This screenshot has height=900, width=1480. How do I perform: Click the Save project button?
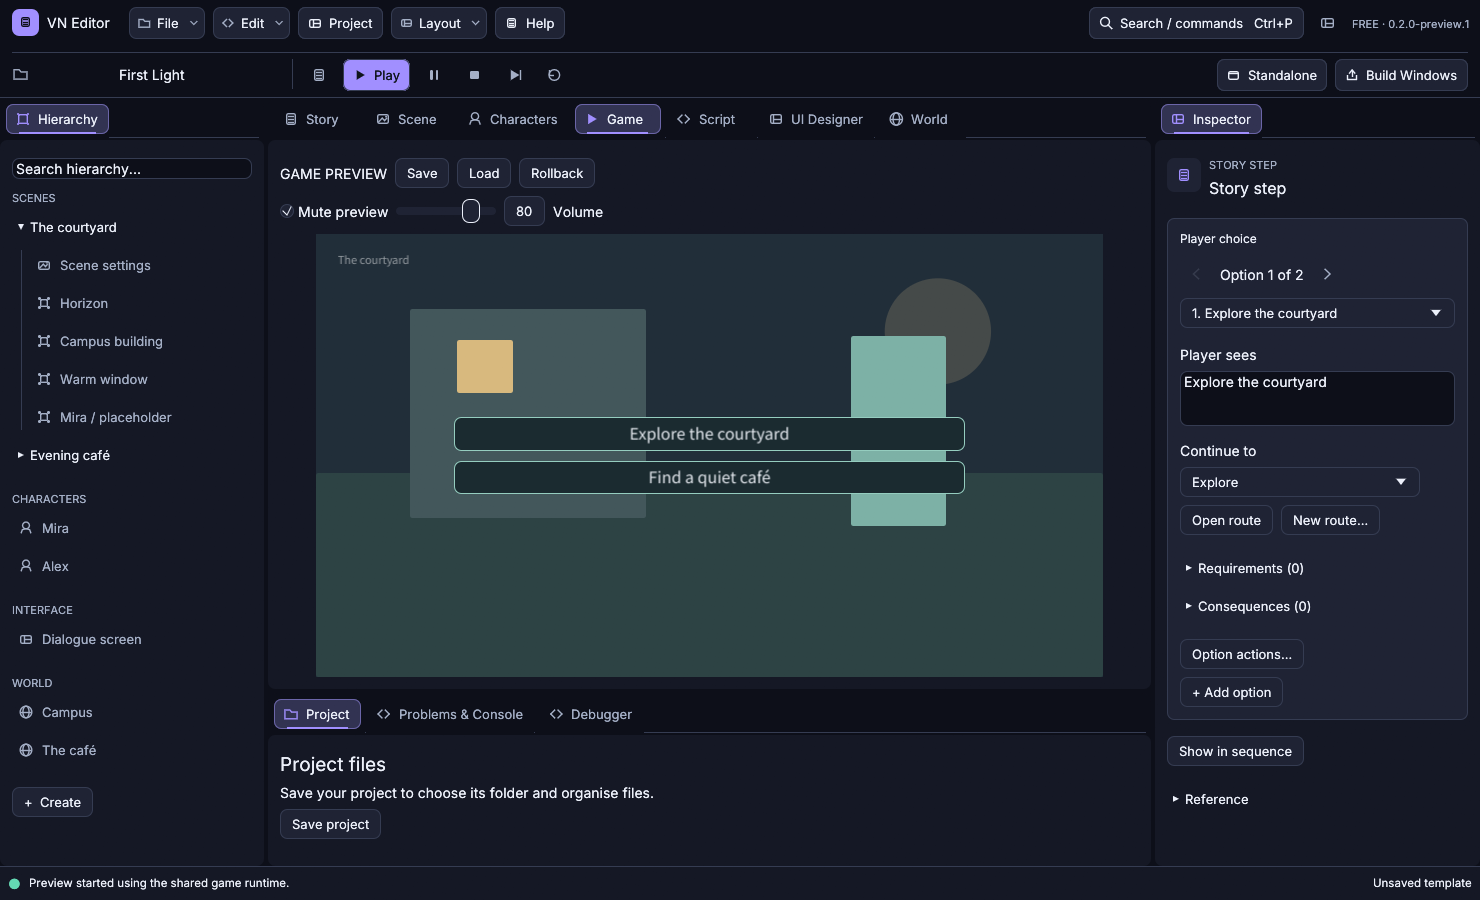click(x=330, y=824)
